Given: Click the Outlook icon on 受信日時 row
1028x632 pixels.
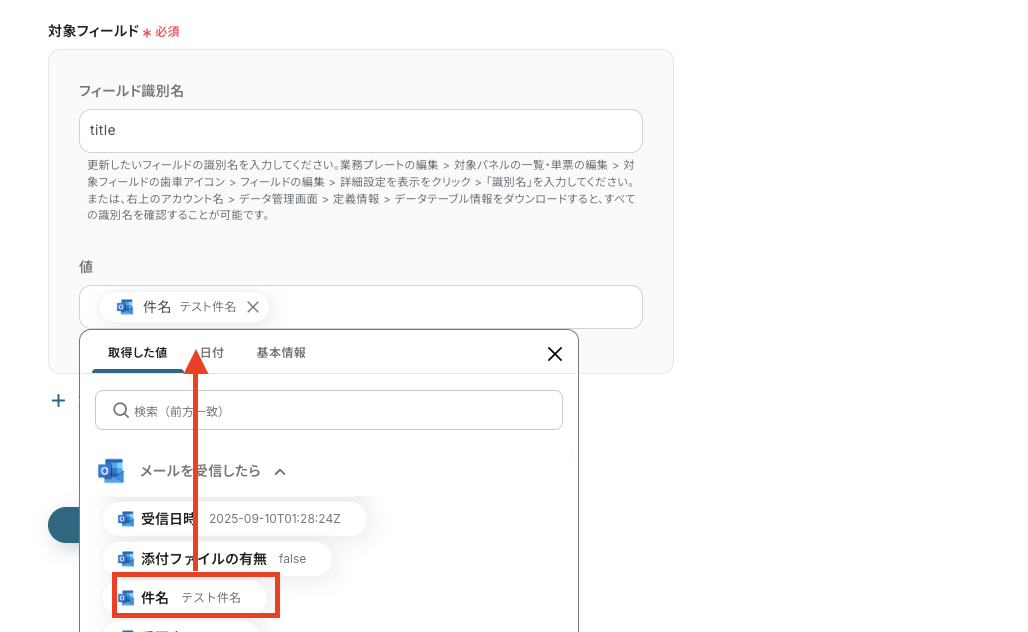Looking at the screenshot, I should (126, 519).
